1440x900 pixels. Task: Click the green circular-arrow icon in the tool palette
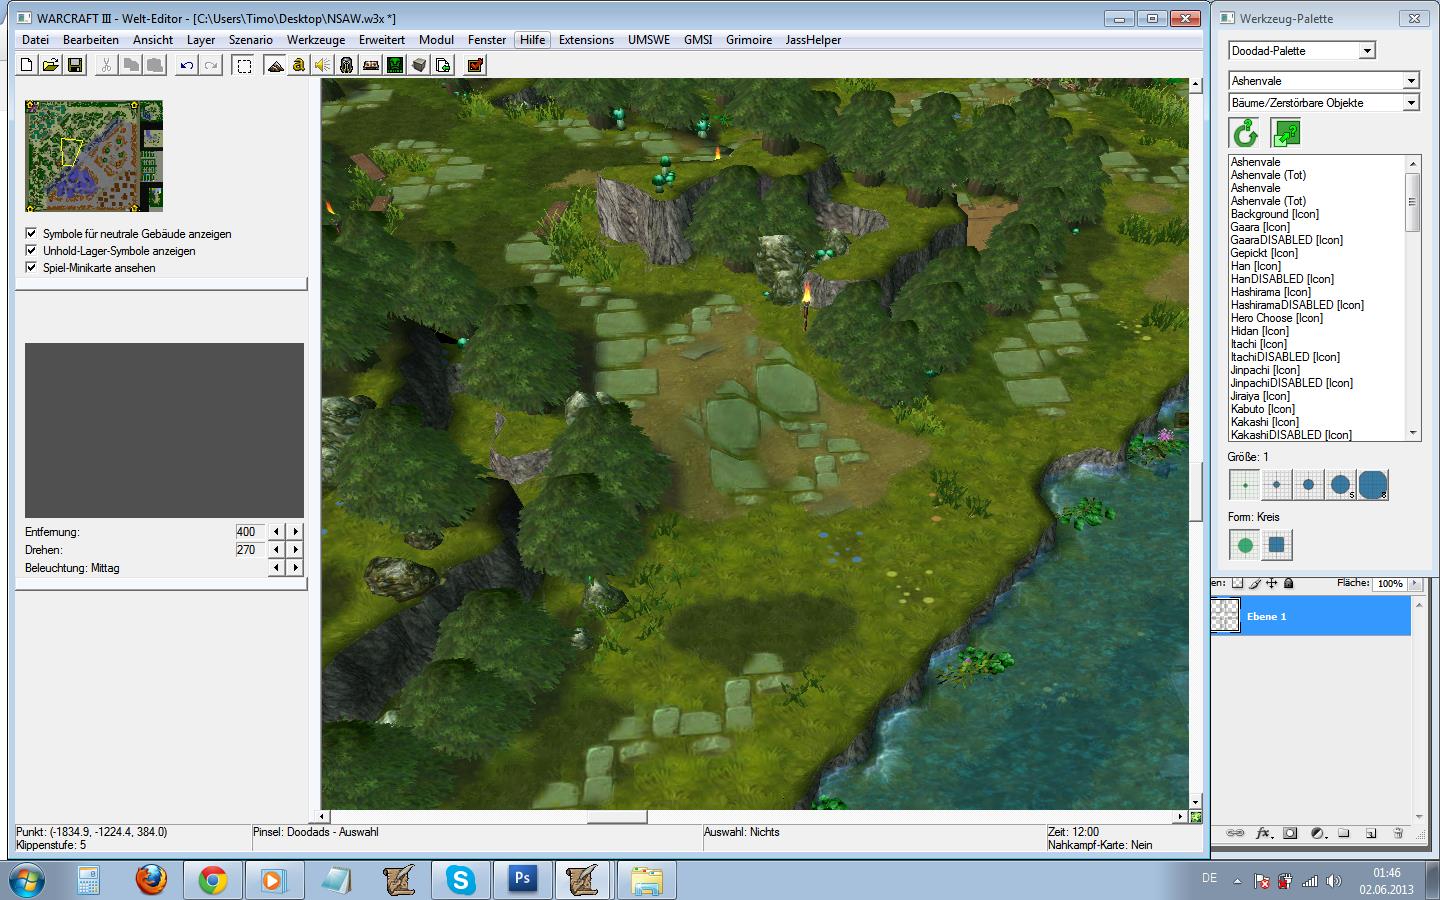[x=1245, y=133]
